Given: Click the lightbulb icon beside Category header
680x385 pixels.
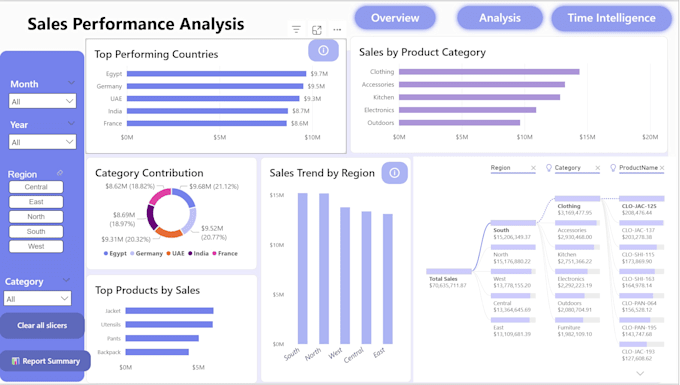Looking at the screenshot, I should coord(549,168).
